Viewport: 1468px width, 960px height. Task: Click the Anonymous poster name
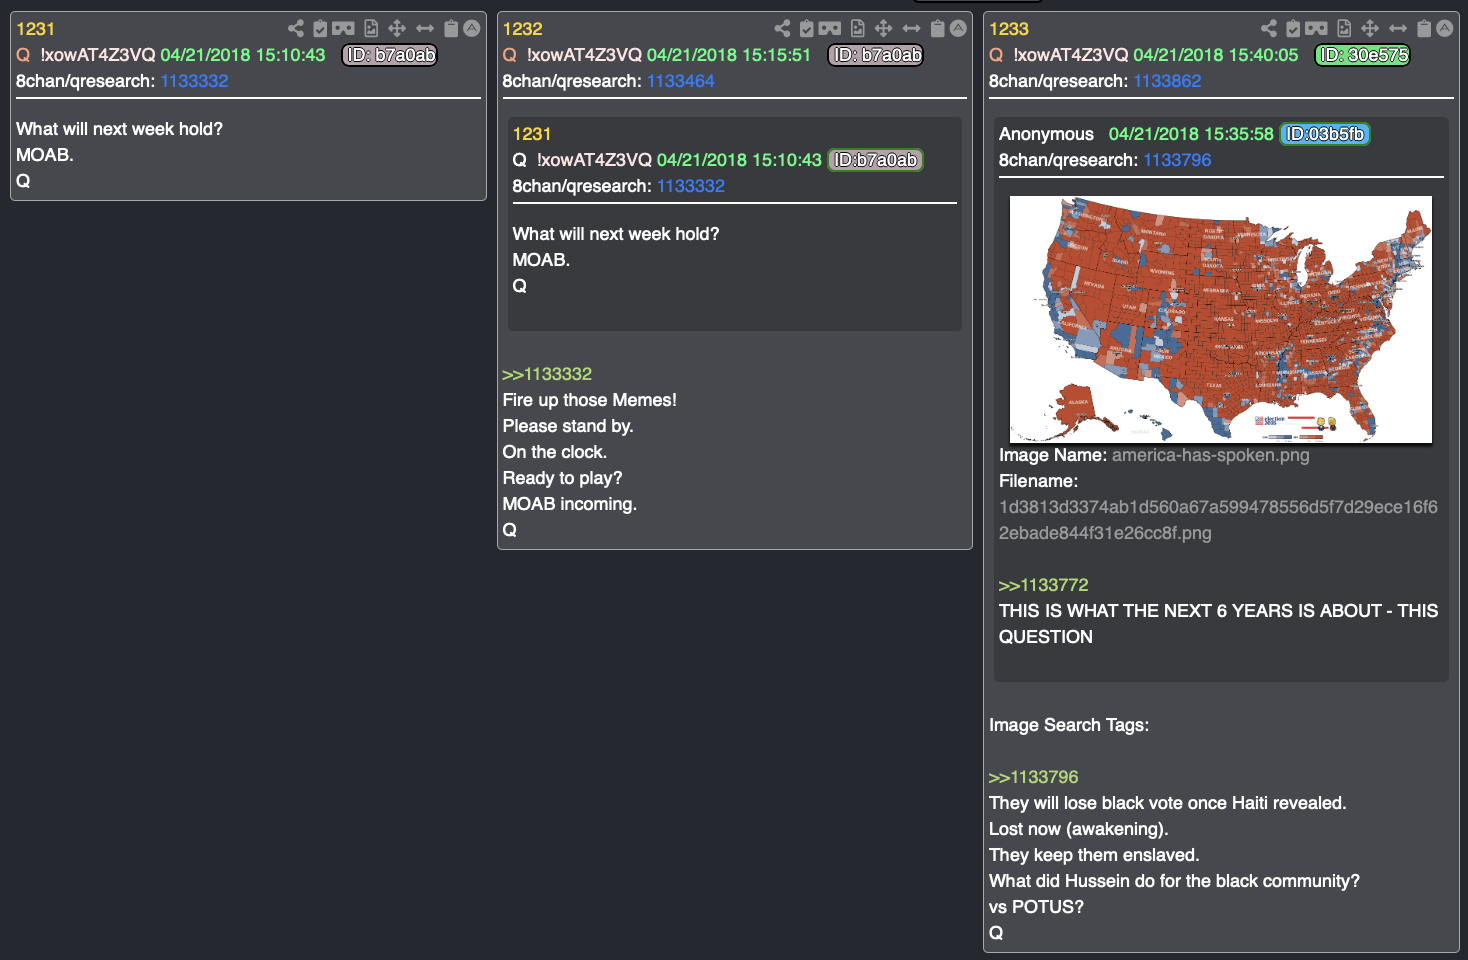point(1046,134)
